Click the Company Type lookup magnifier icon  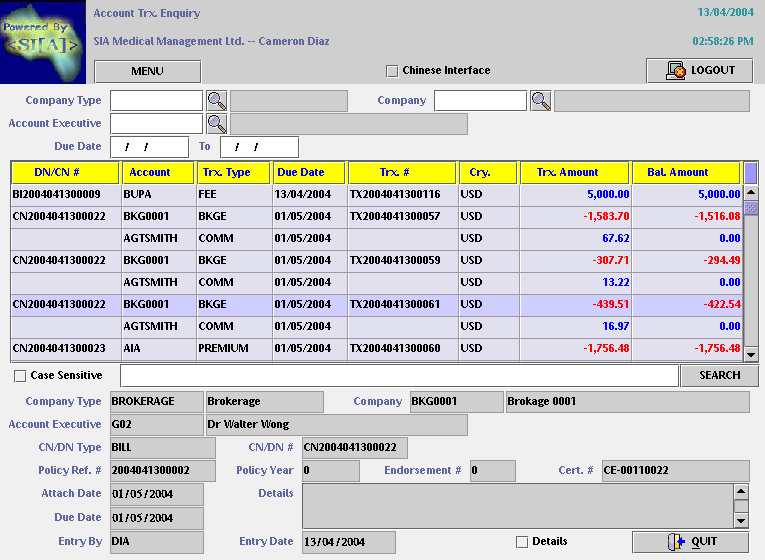[217, 100]
